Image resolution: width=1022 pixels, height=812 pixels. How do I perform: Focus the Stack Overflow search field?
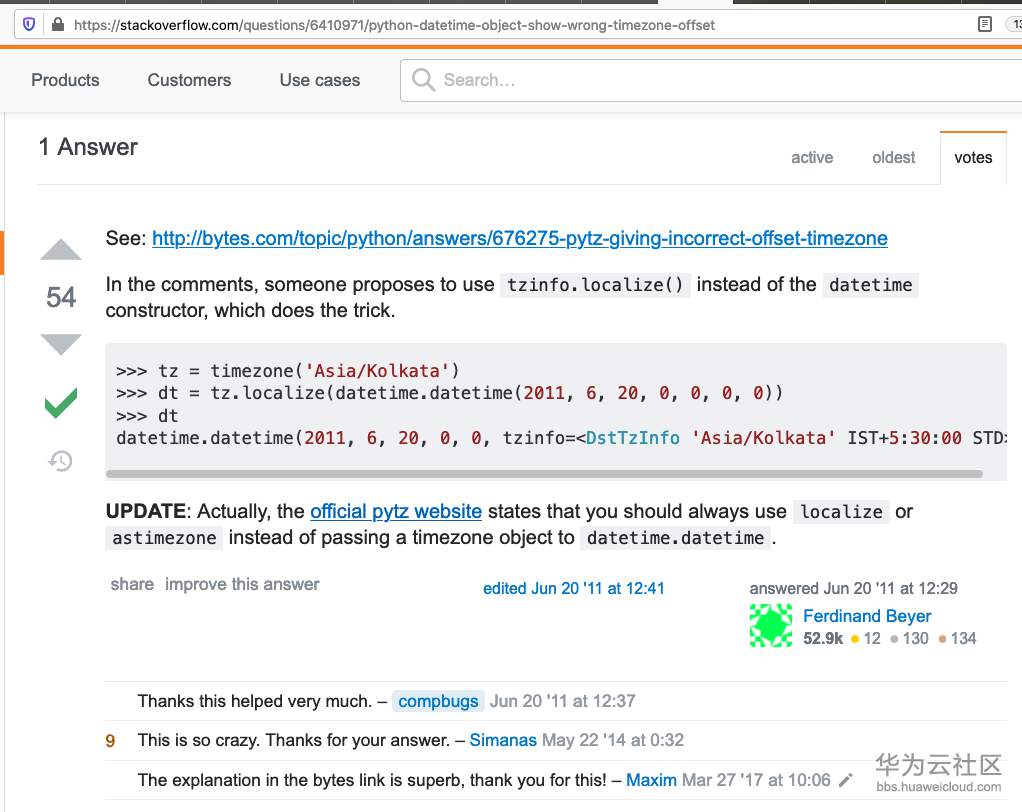[x=700, y=80]
